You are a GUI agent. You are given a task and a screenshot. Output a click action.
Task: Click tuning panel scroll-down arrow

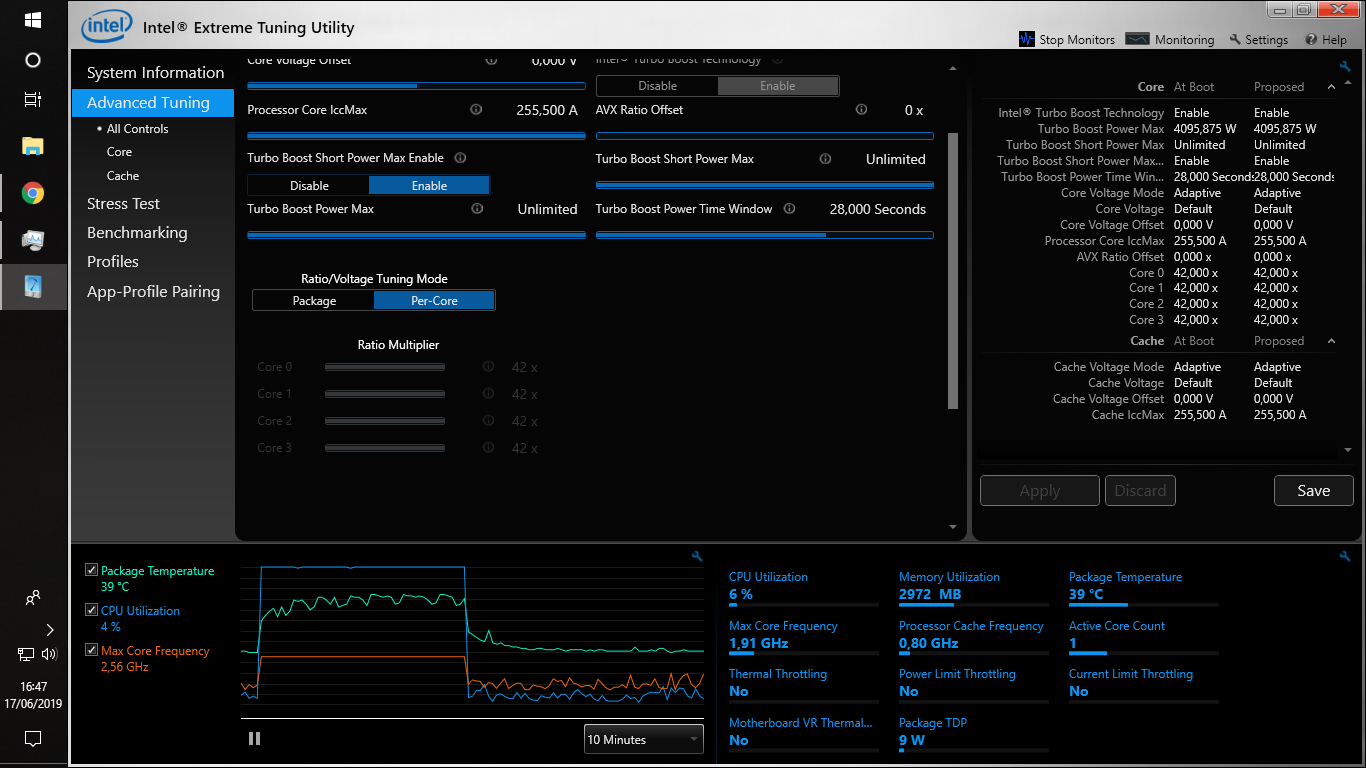(953, 527)
